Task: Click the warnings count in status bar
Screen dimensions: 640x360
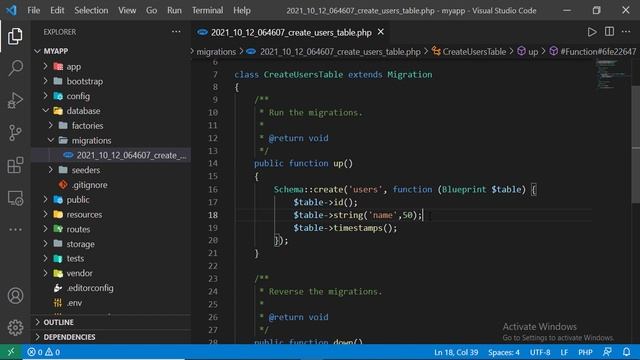Action: point(53,352)
